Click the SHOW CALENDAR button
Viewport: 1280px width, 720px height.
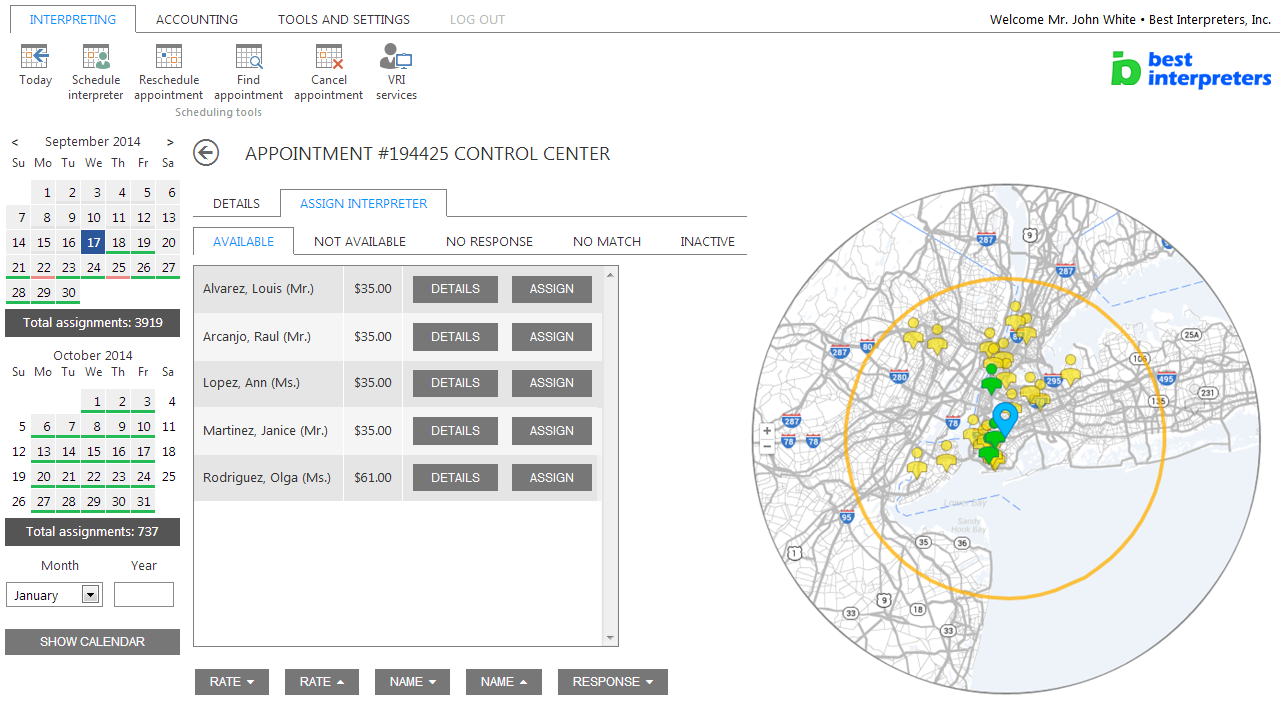point(92,641)
